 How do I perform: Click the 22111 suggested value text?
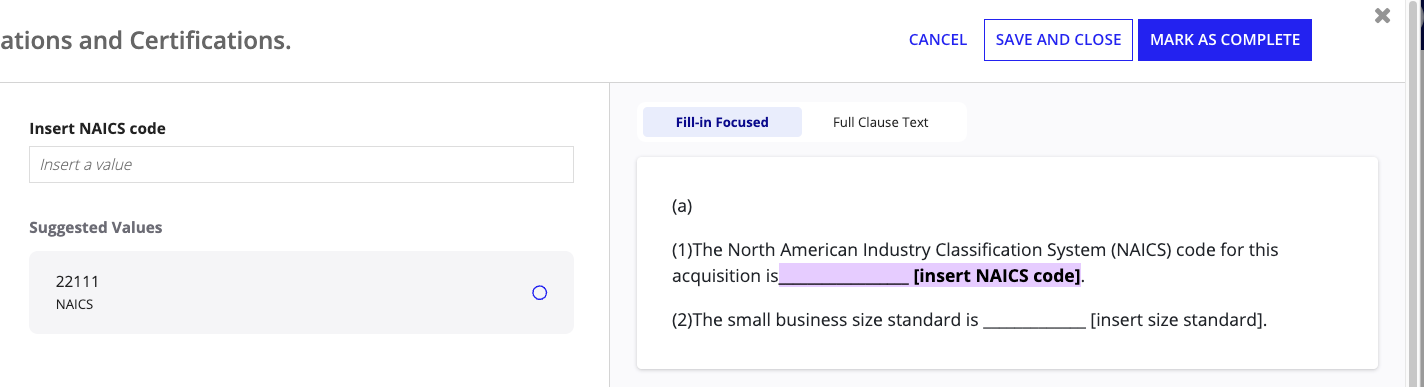click(x=77, y=282)
